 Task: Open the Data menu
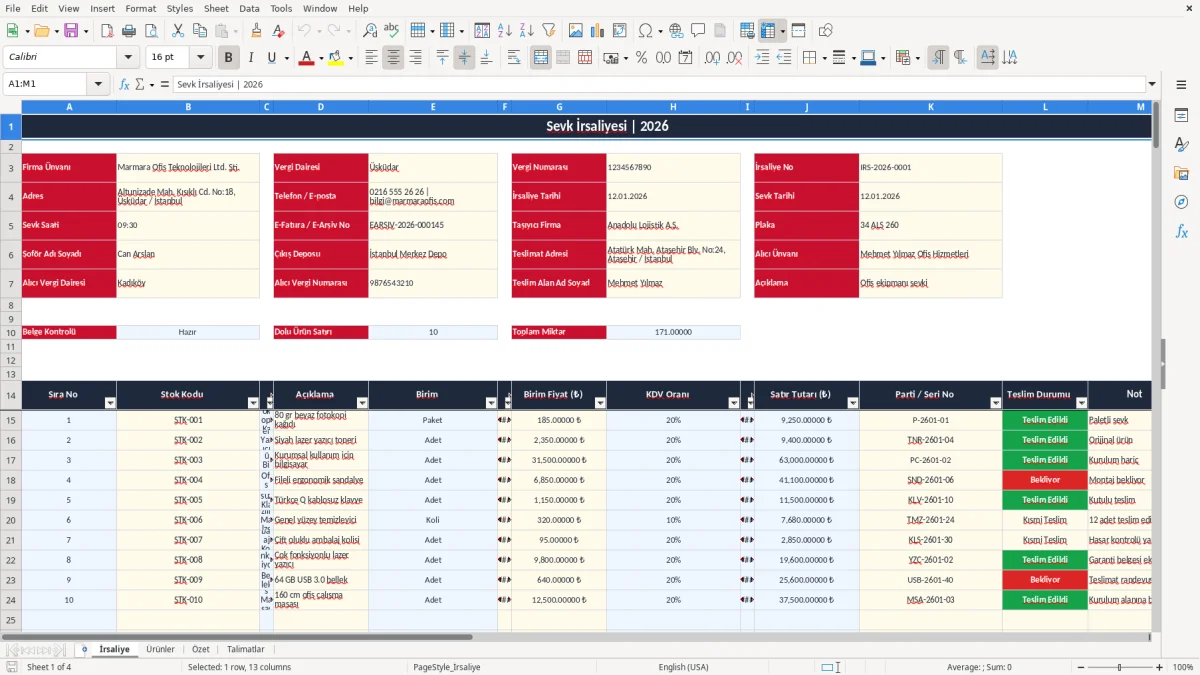pos(249,8)
